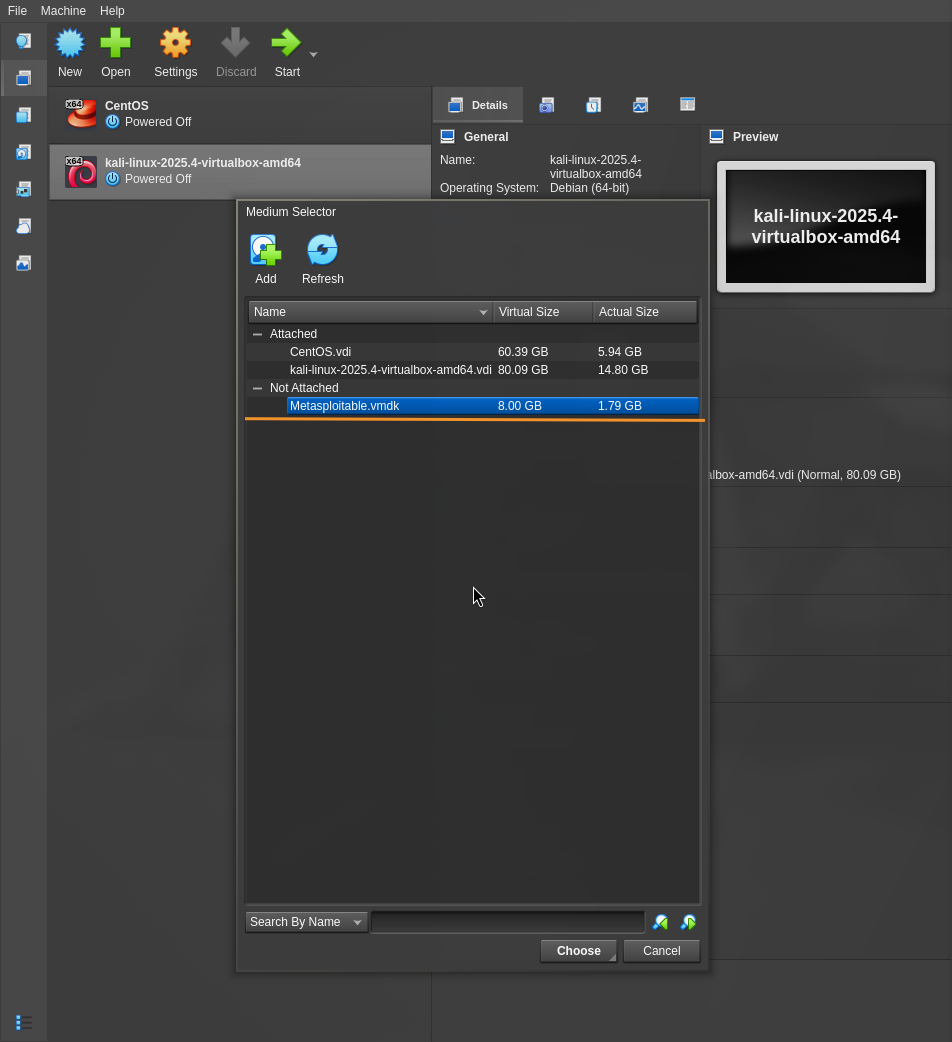Sort media list by Actual Size column

[645, 312]
